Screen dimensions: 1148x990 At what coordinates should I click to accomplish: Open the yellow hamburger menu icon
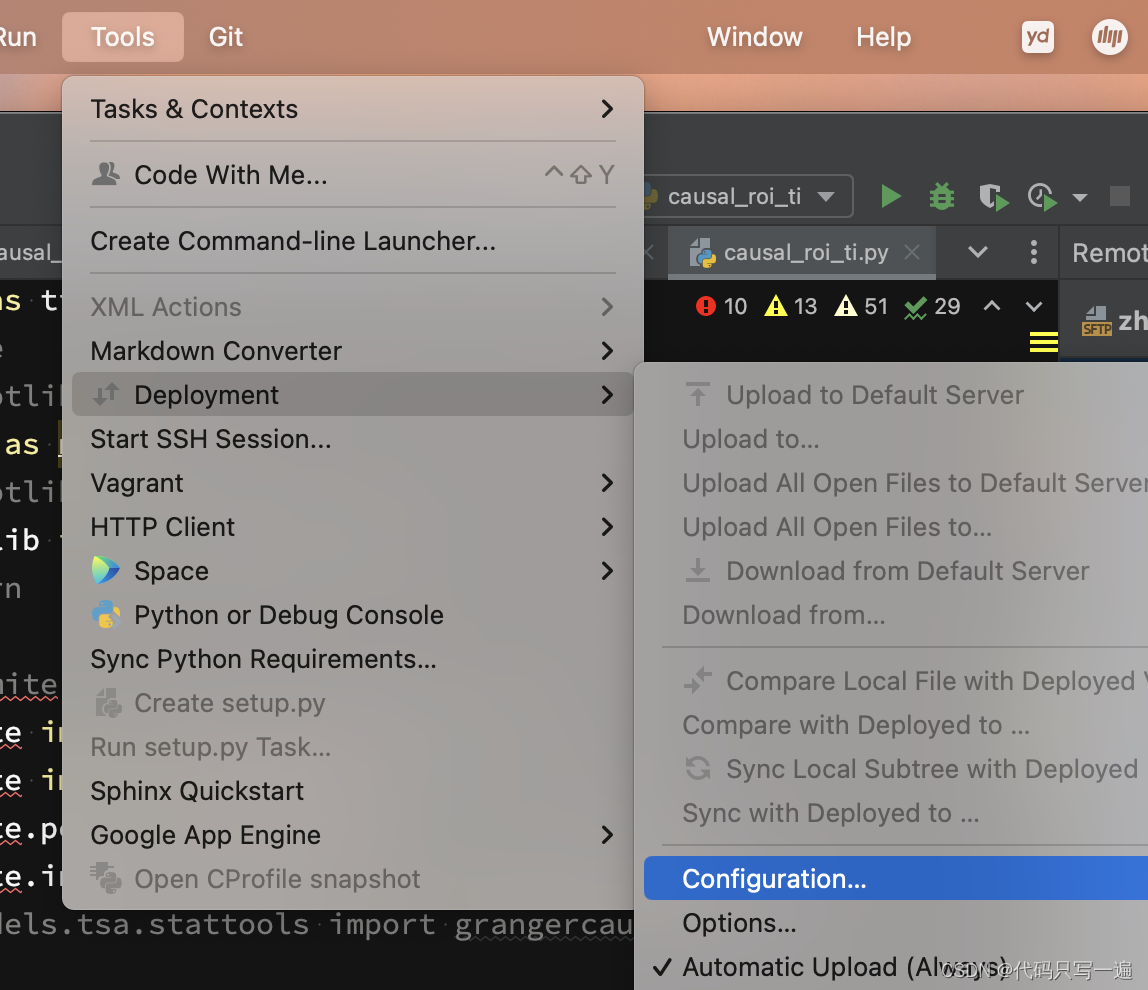pos(1043,342)
